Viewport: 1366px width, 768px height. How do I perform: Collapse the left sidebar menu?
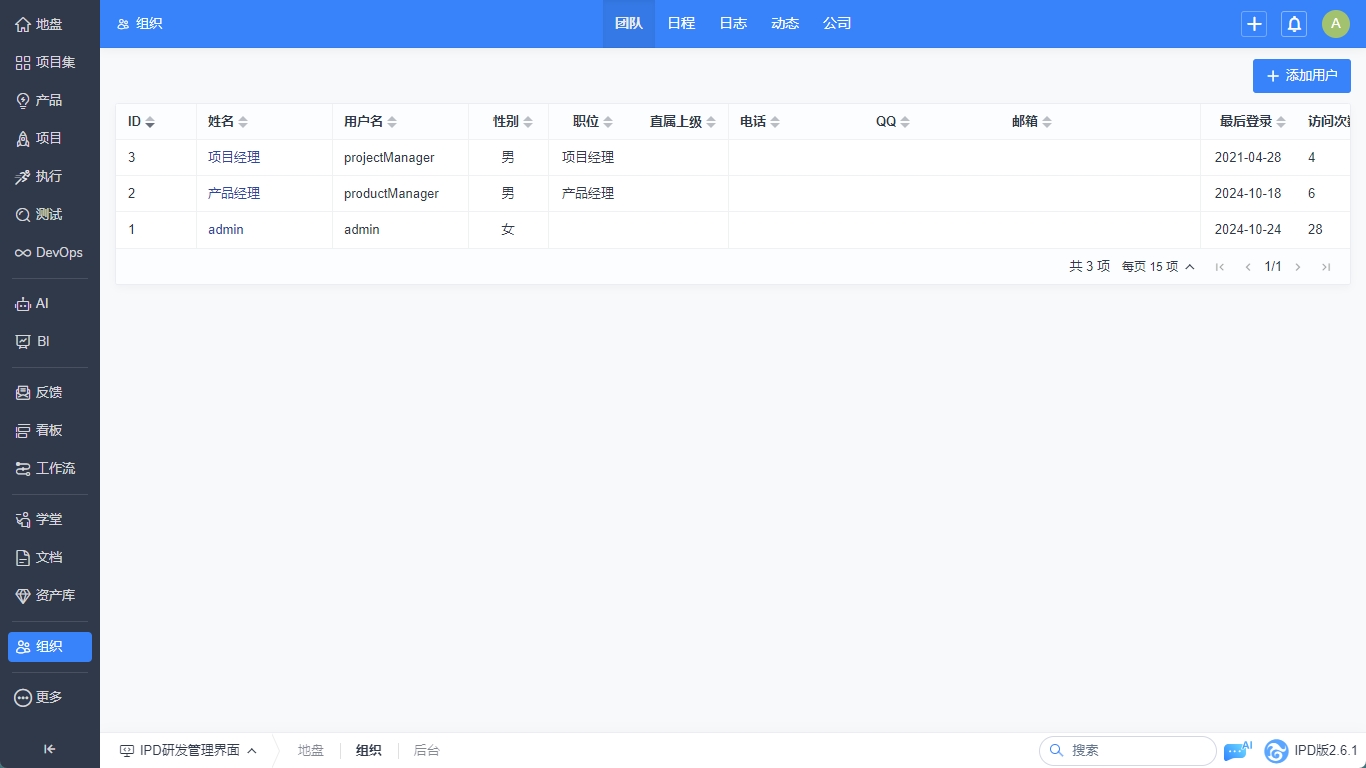tap(49, 749)
